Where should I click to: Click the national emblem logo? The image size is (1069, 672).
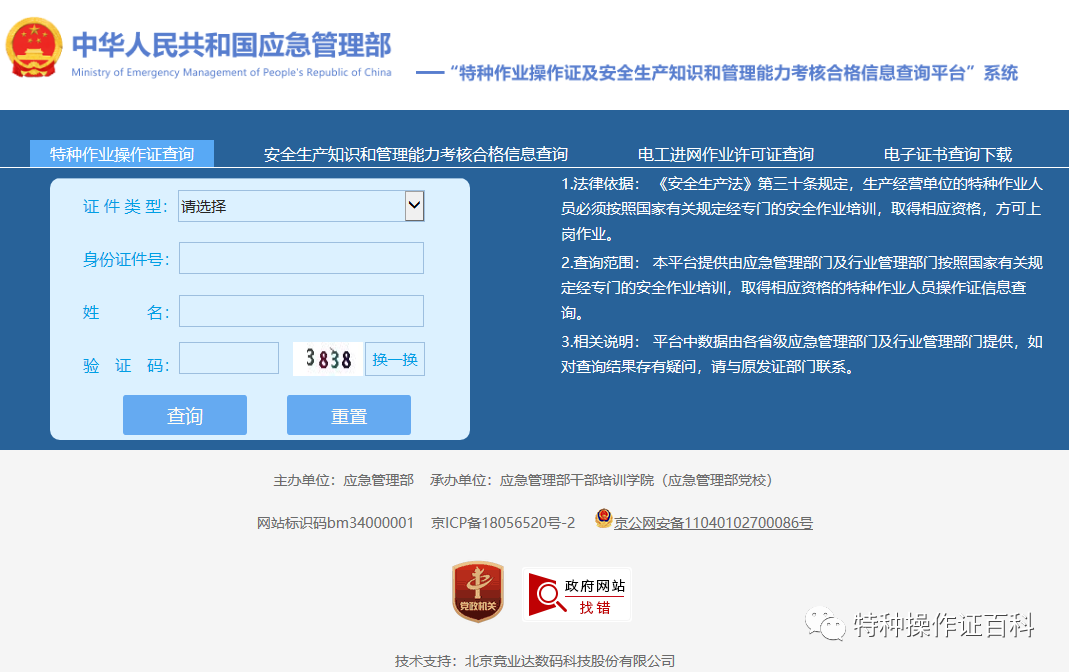tap(34, 48)
